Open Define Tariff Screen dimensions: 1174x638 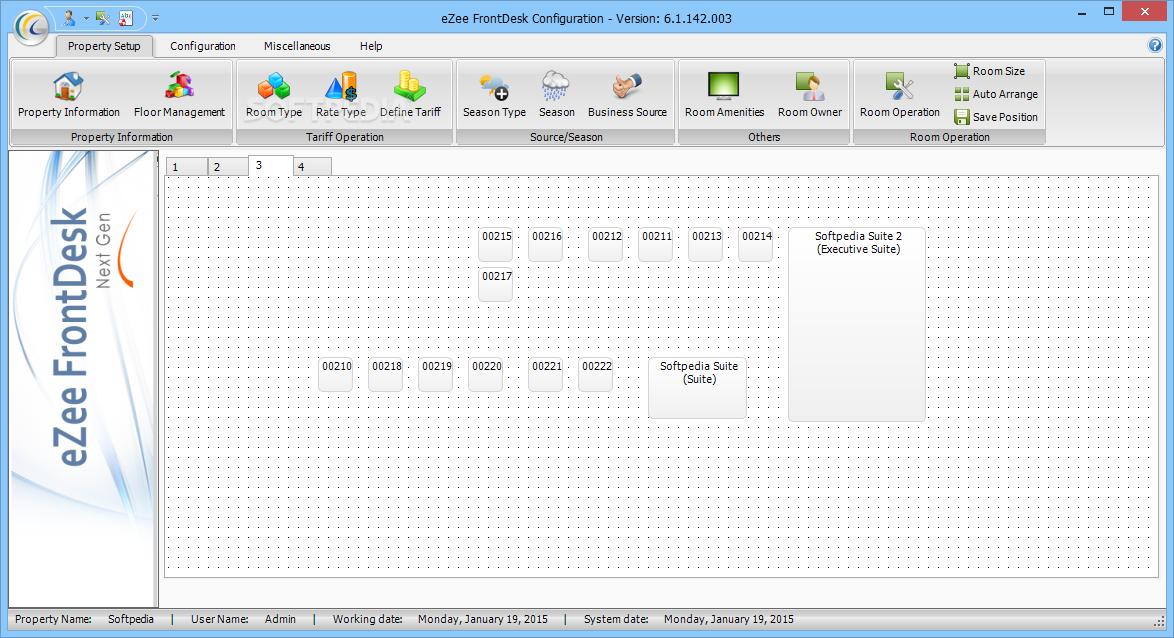[410, 95]
